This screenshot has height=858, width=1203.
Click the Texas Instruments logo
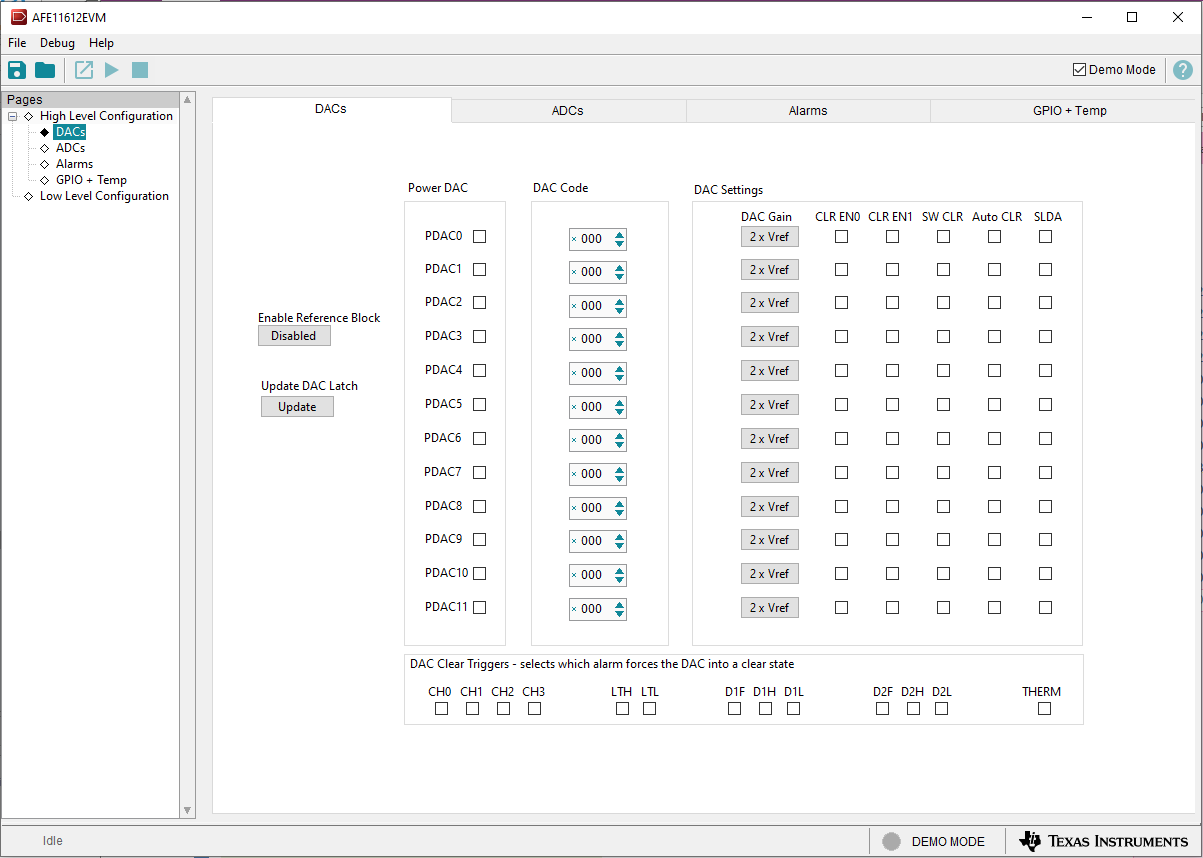(1103, 841)
